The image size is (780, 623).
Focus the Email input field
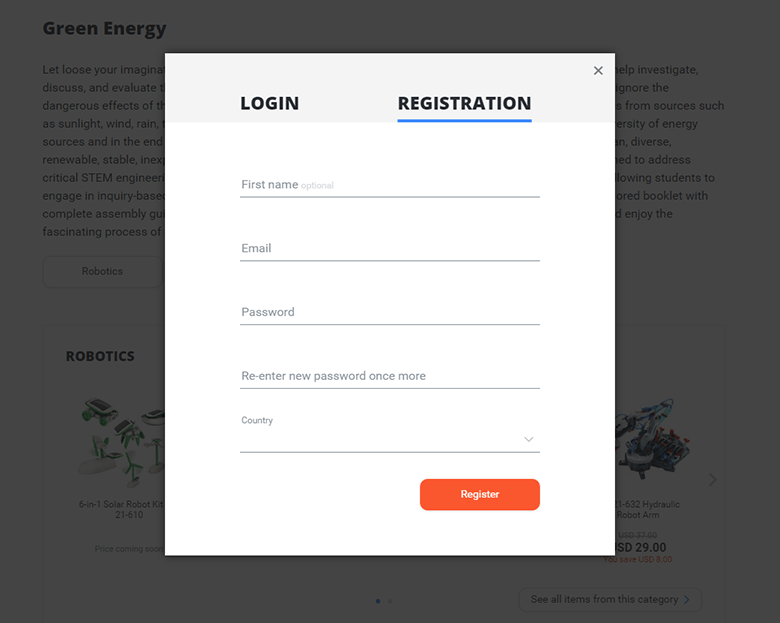(x=390, y=248)
